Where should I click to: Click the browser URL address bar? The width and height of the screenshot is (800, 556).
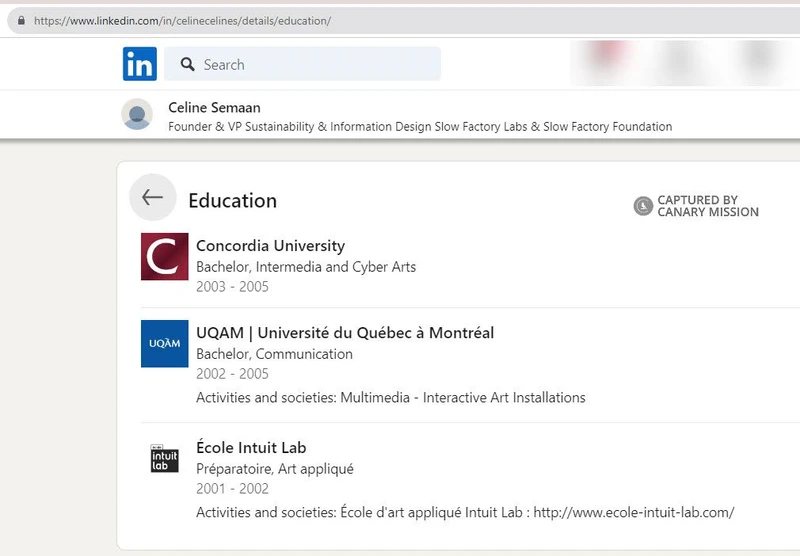tap(403, 20)
